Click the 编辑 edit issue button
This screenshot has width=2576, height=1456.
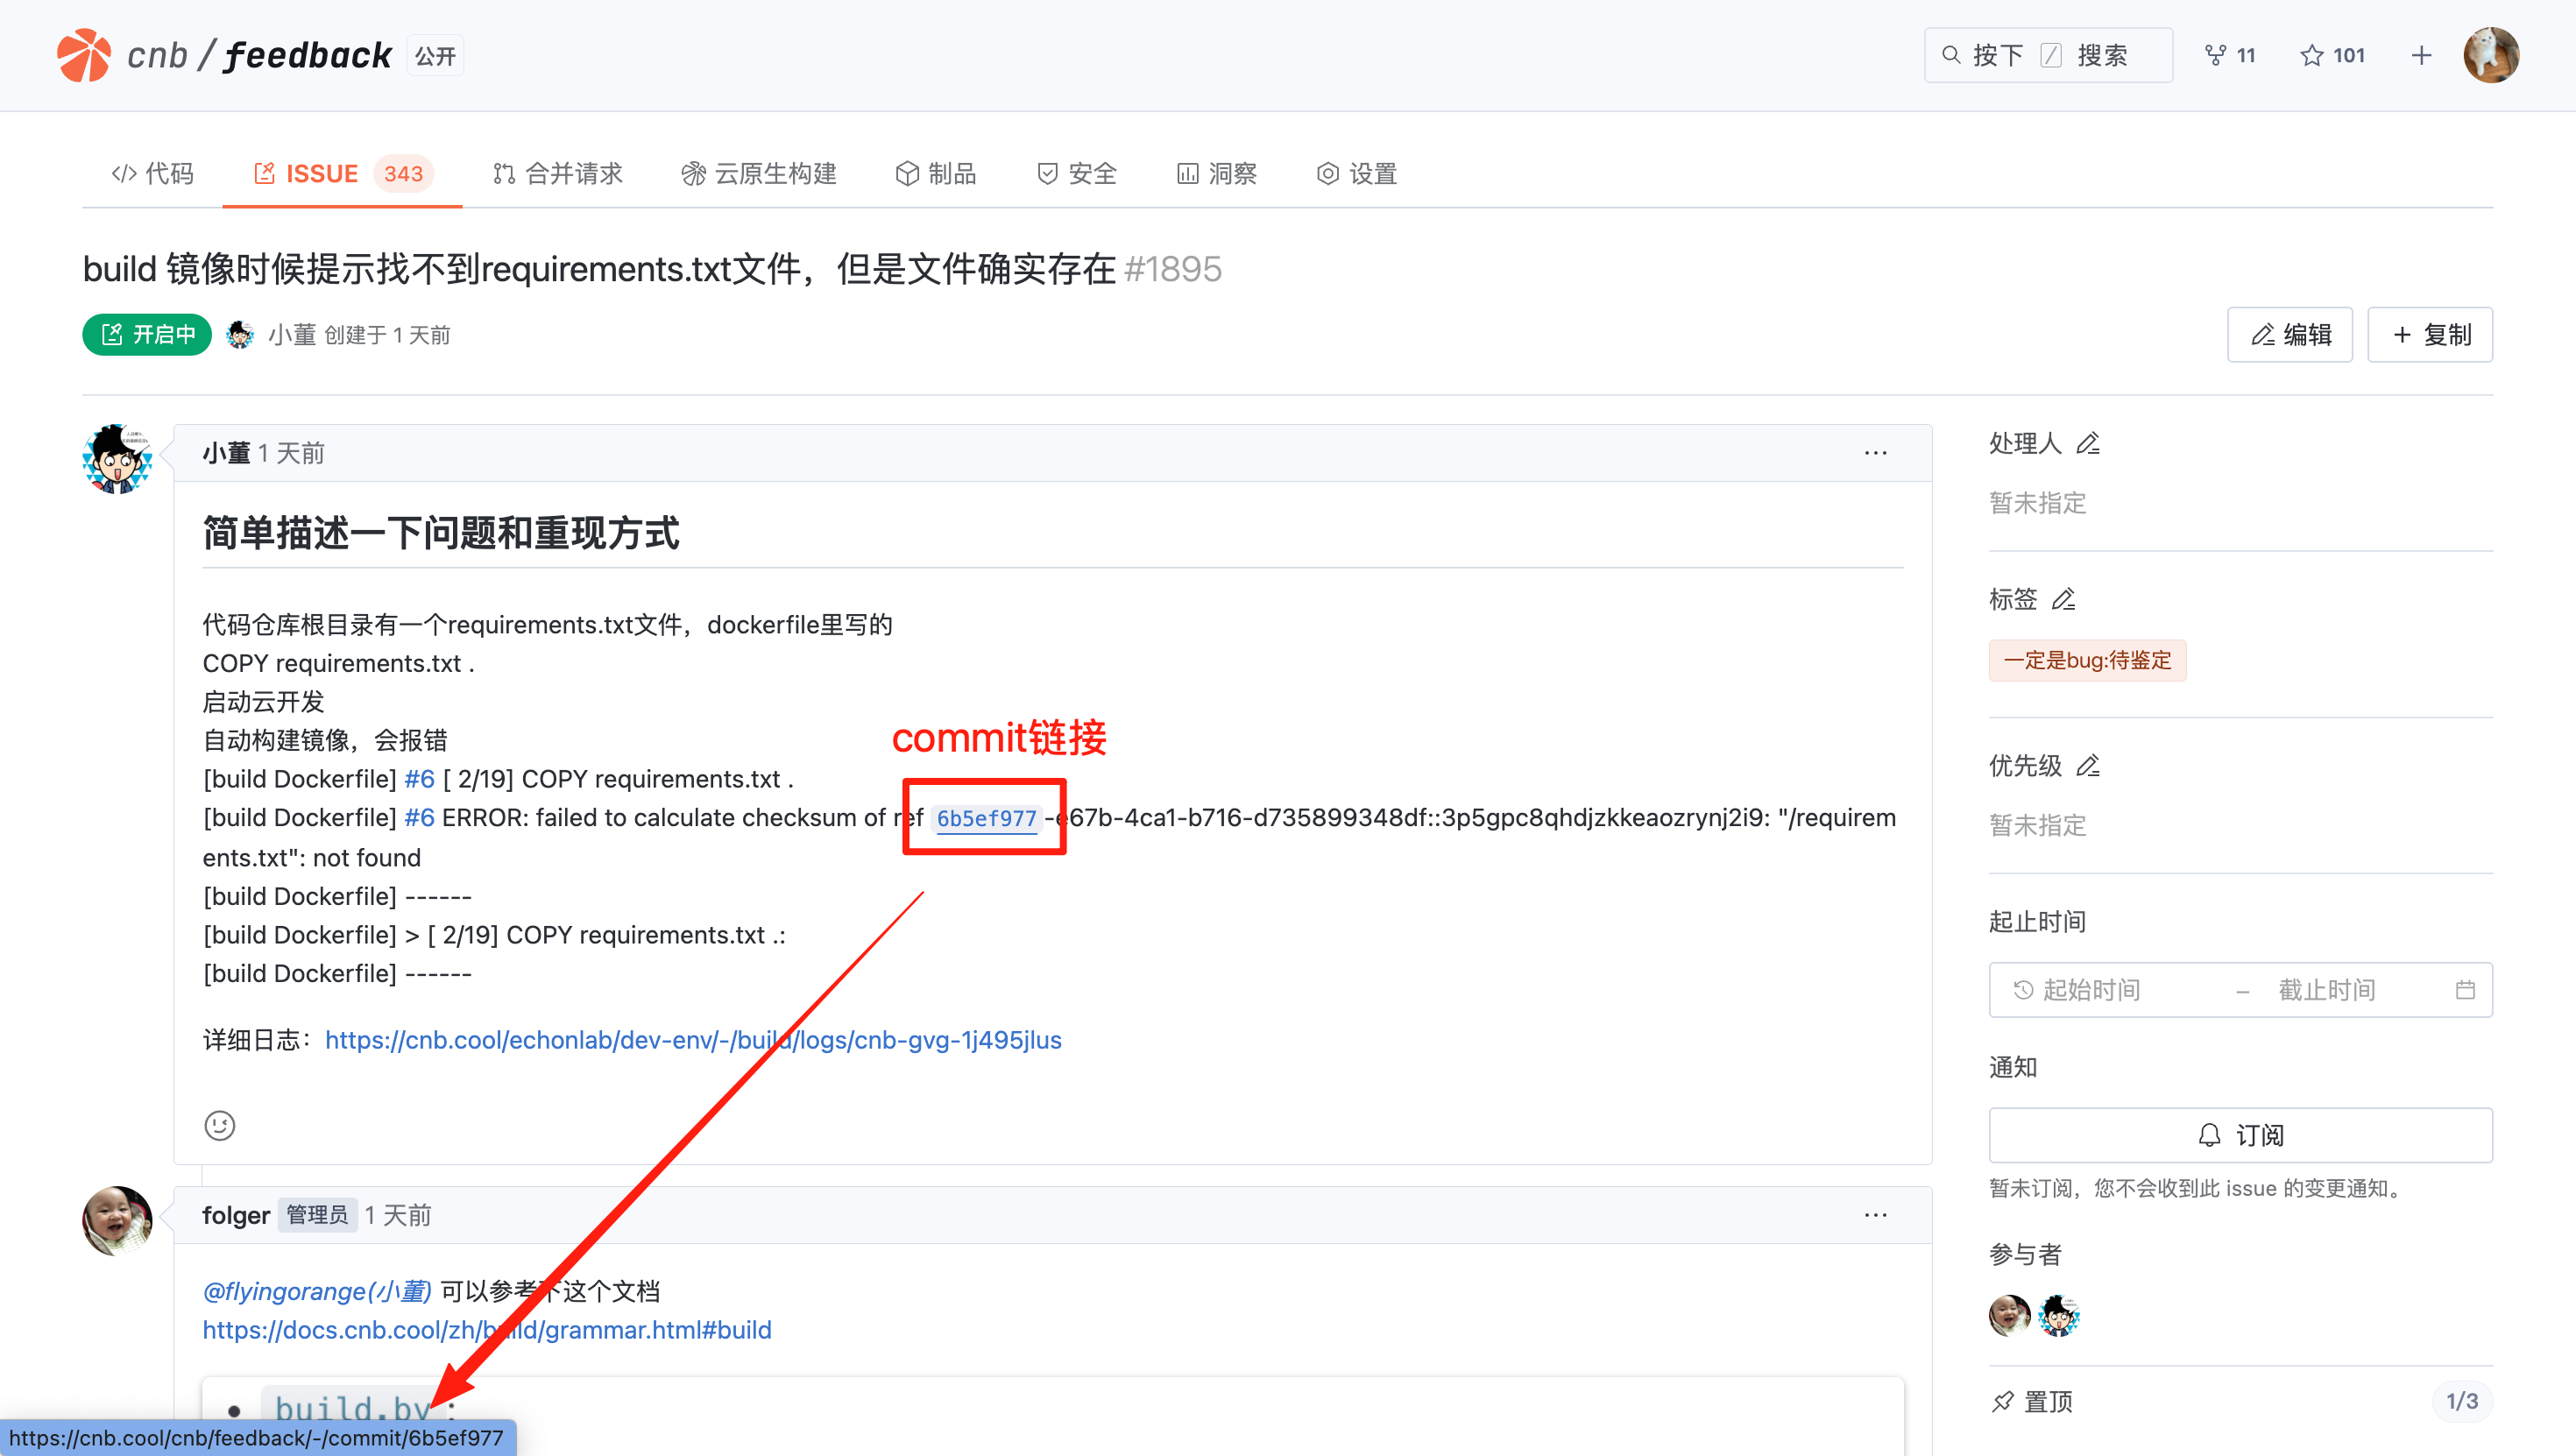2290,335
